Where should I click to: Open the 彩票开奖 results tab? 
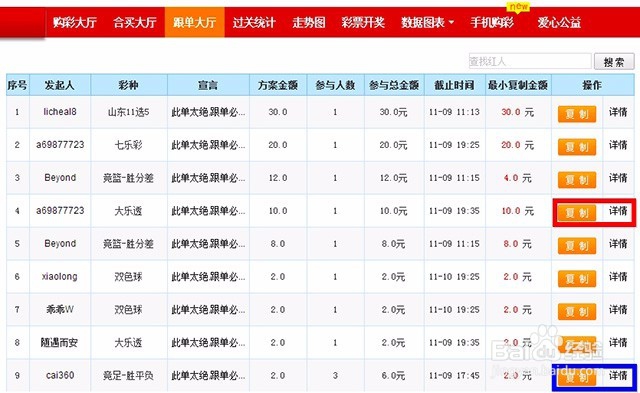coord(363,22)
